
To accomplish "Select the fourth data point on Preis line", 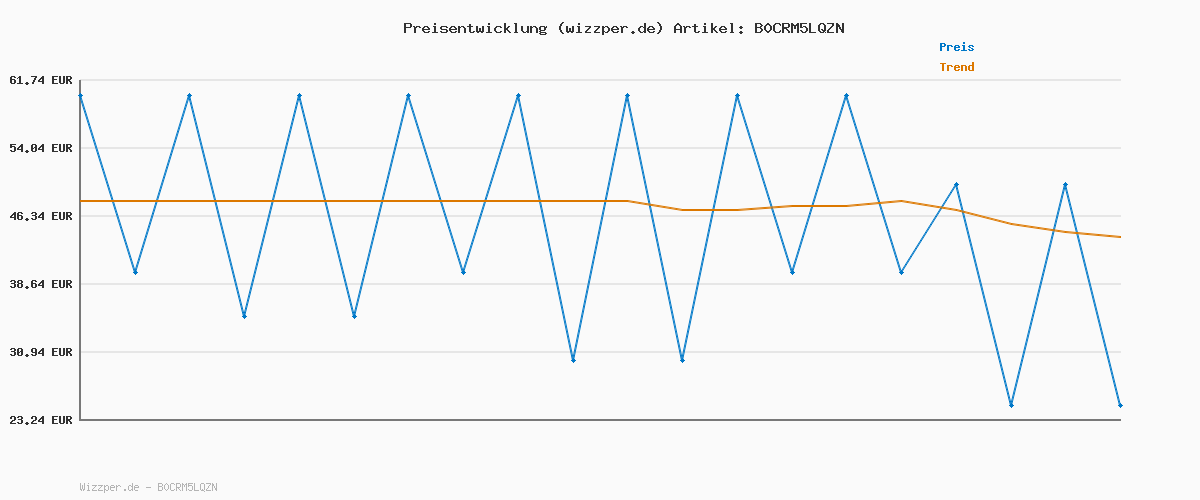I will 244,316.
